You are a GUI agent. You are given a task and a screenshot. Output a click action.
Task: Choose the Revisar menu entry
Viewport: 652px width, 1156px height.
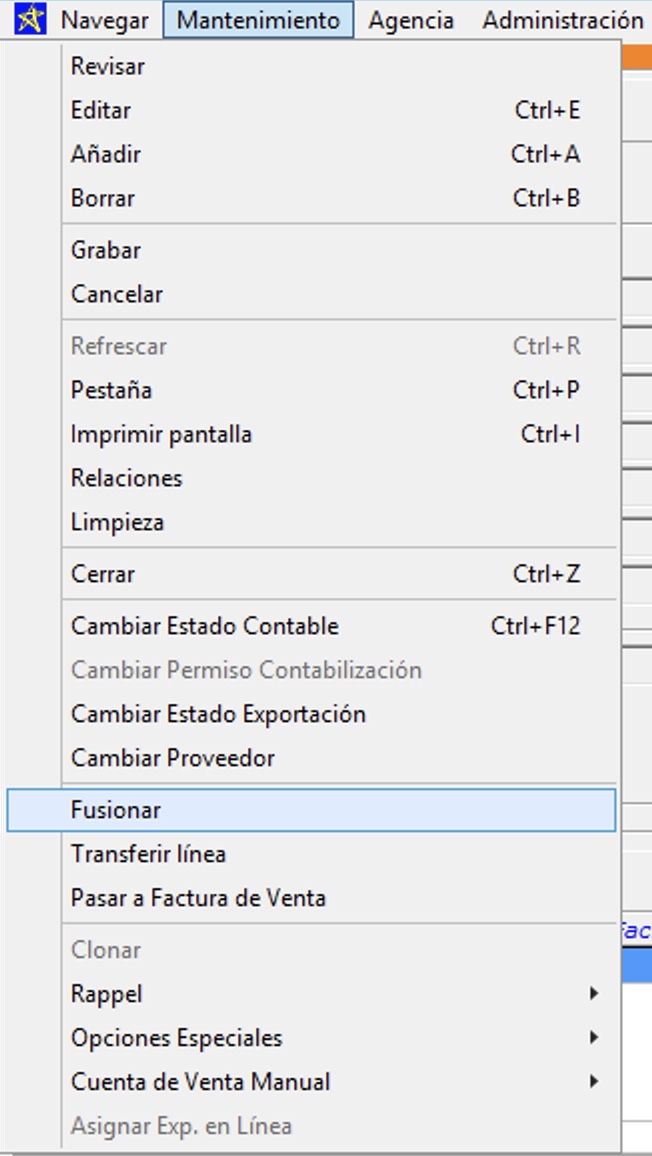coord(108,66)
